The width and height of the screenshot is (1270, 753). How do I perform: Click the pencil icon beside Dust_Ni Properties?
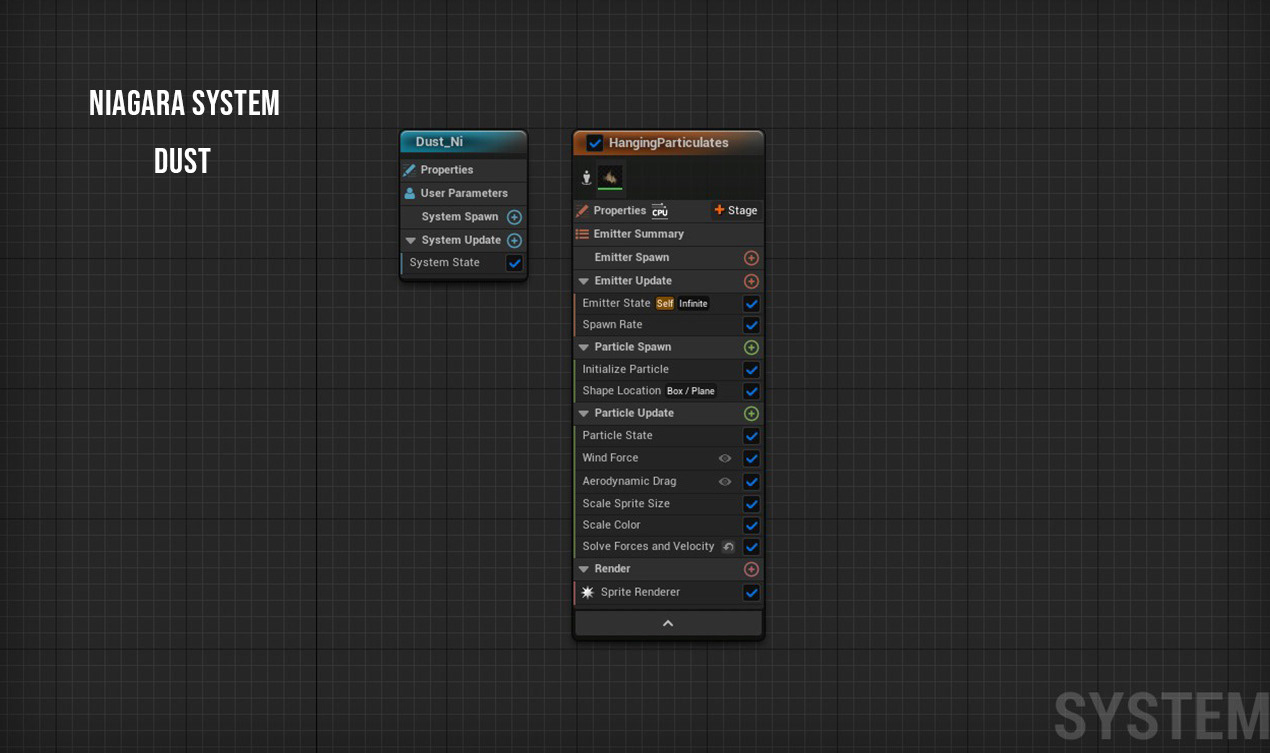409,170
